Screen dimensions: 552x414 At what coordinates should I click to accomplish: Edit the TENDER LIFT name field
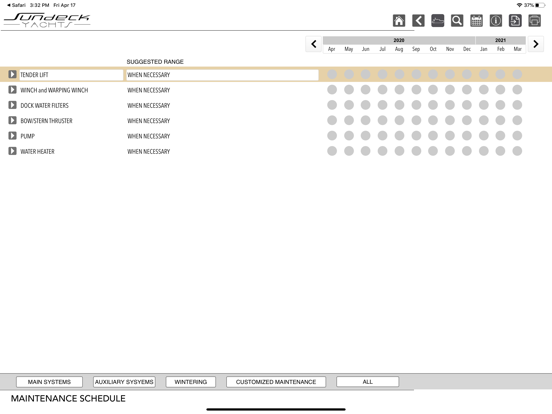[71, 75]
